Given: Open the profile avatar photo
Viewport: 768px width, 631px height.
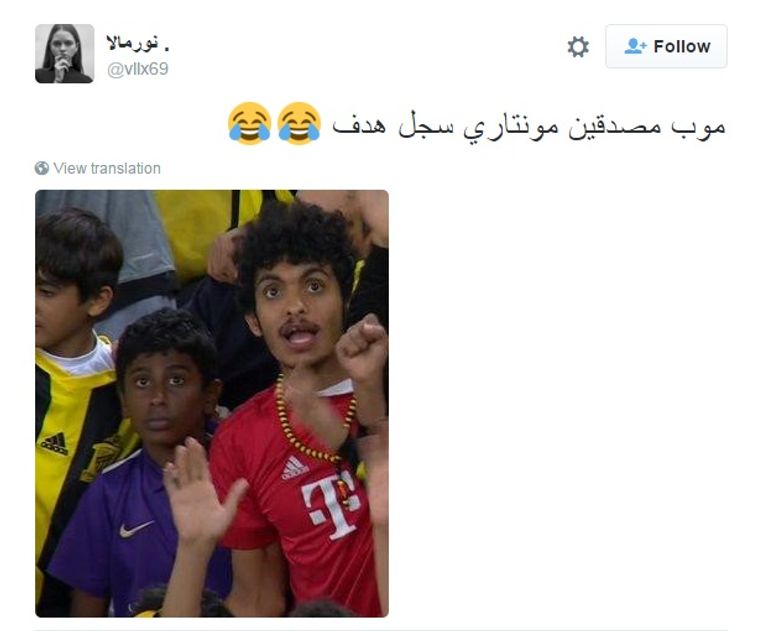Looking at the screenshot, I should (x=65, y=53).
